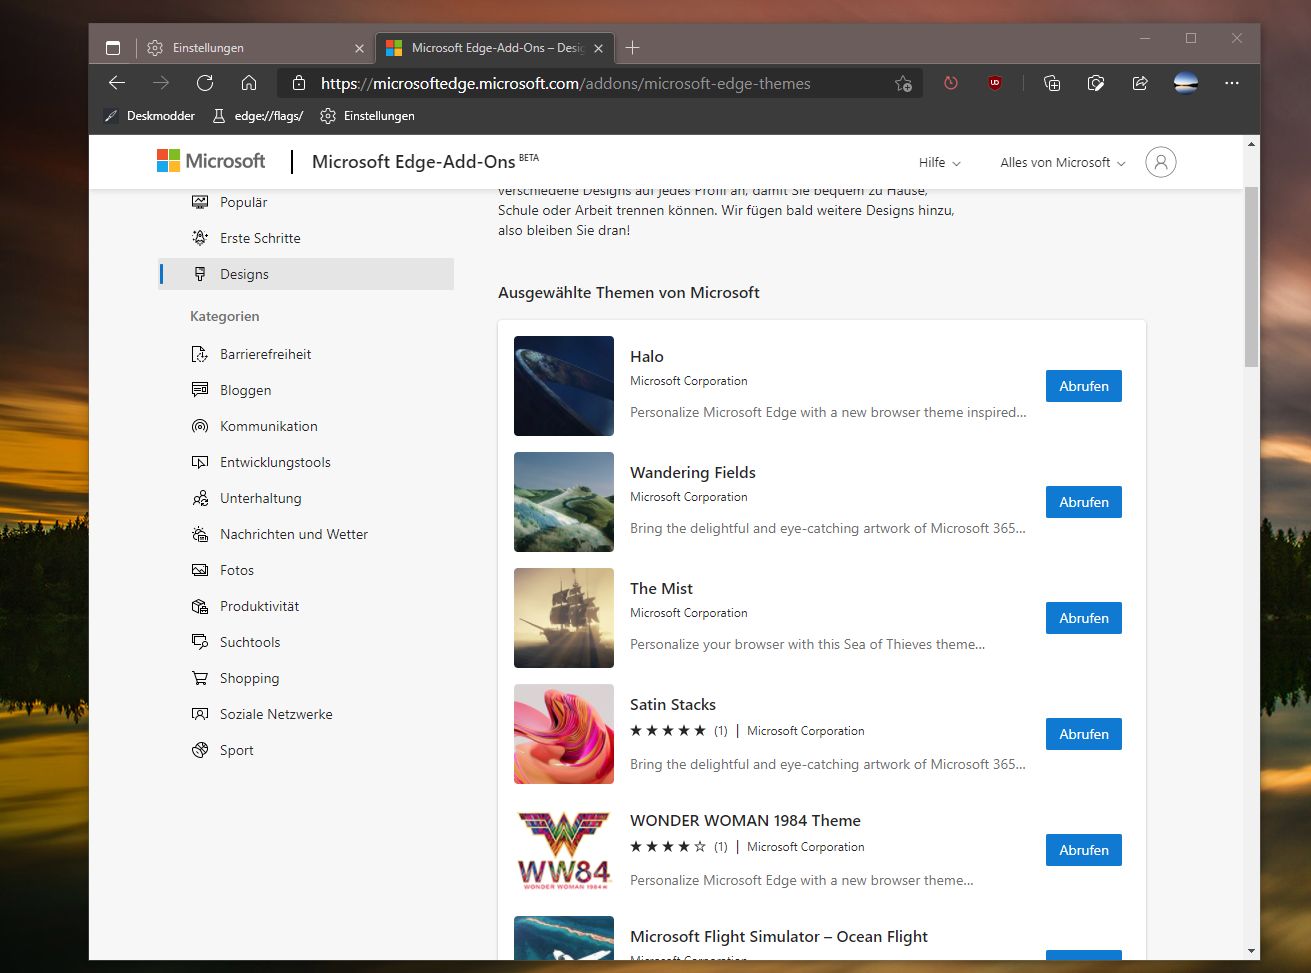Select Erste Schritte in the sidebar
The width and height of the screenshot is (1311, 973).
coord(306,238)
